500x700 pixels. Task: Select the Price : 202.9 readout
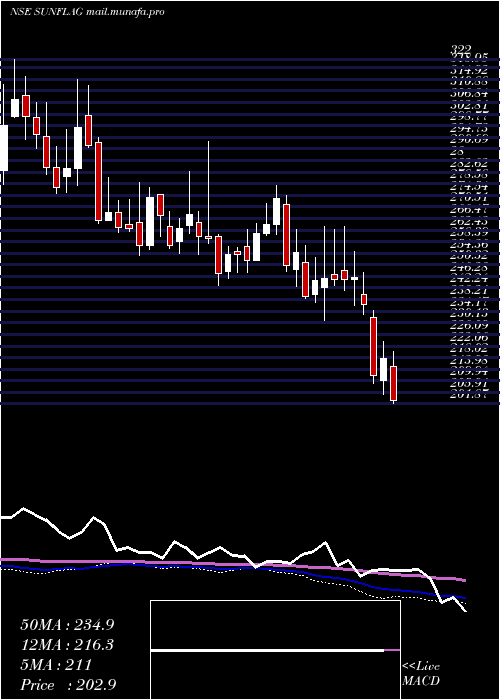[69, 685]
